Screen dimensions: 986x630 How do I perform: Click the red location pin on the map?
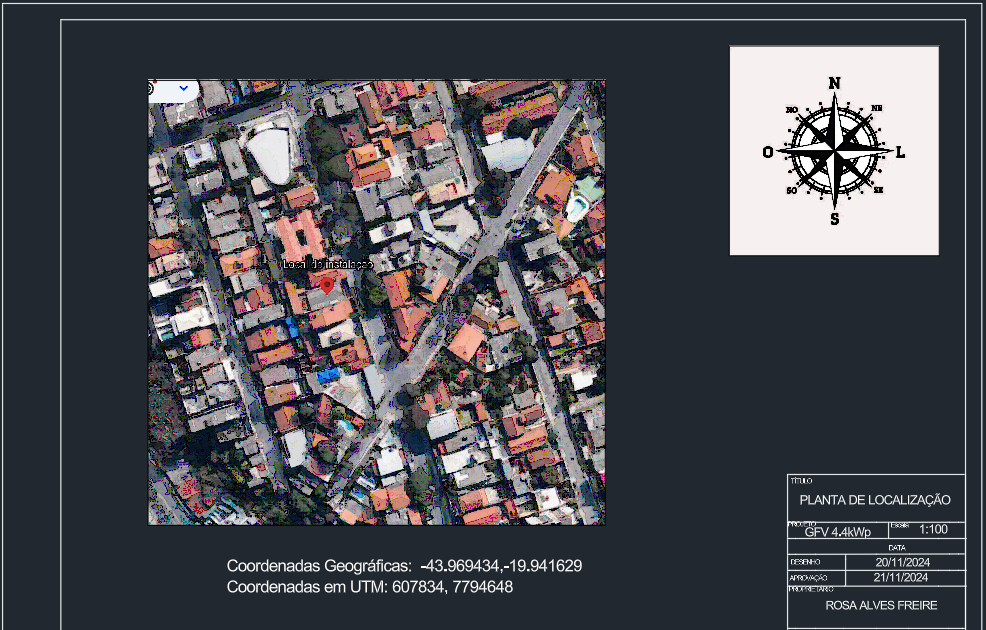pos(327,285)
